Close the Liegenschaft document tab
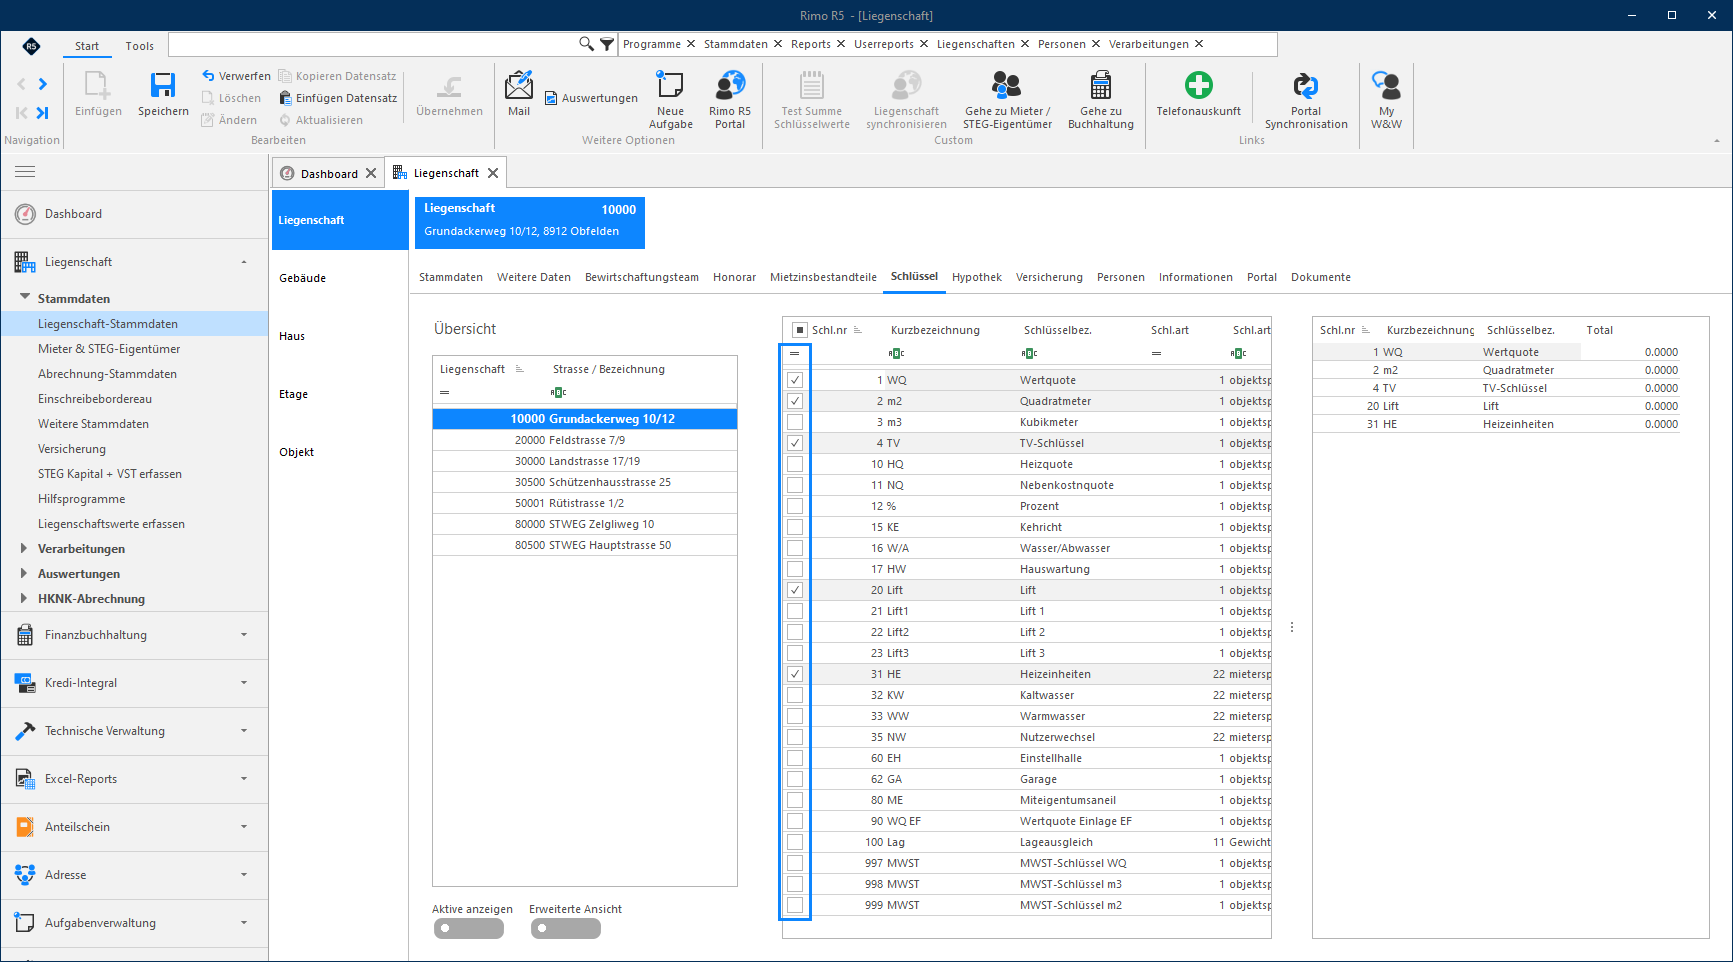The height and width of the screenshot is (962, 1733). tap(493, 173)
